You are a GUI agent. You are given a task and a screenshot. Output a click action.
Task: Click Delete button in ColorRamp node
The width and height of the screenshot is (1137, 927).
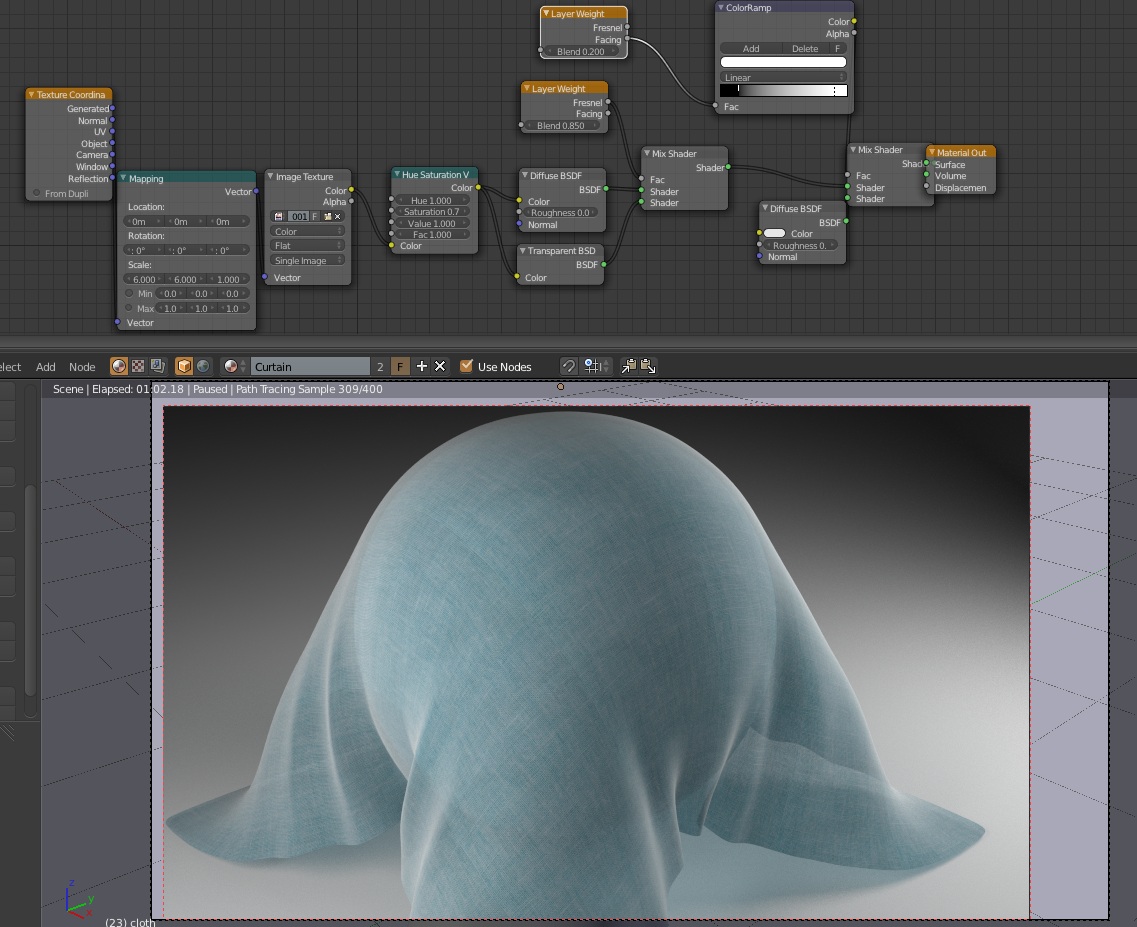(x=804, y=48)
